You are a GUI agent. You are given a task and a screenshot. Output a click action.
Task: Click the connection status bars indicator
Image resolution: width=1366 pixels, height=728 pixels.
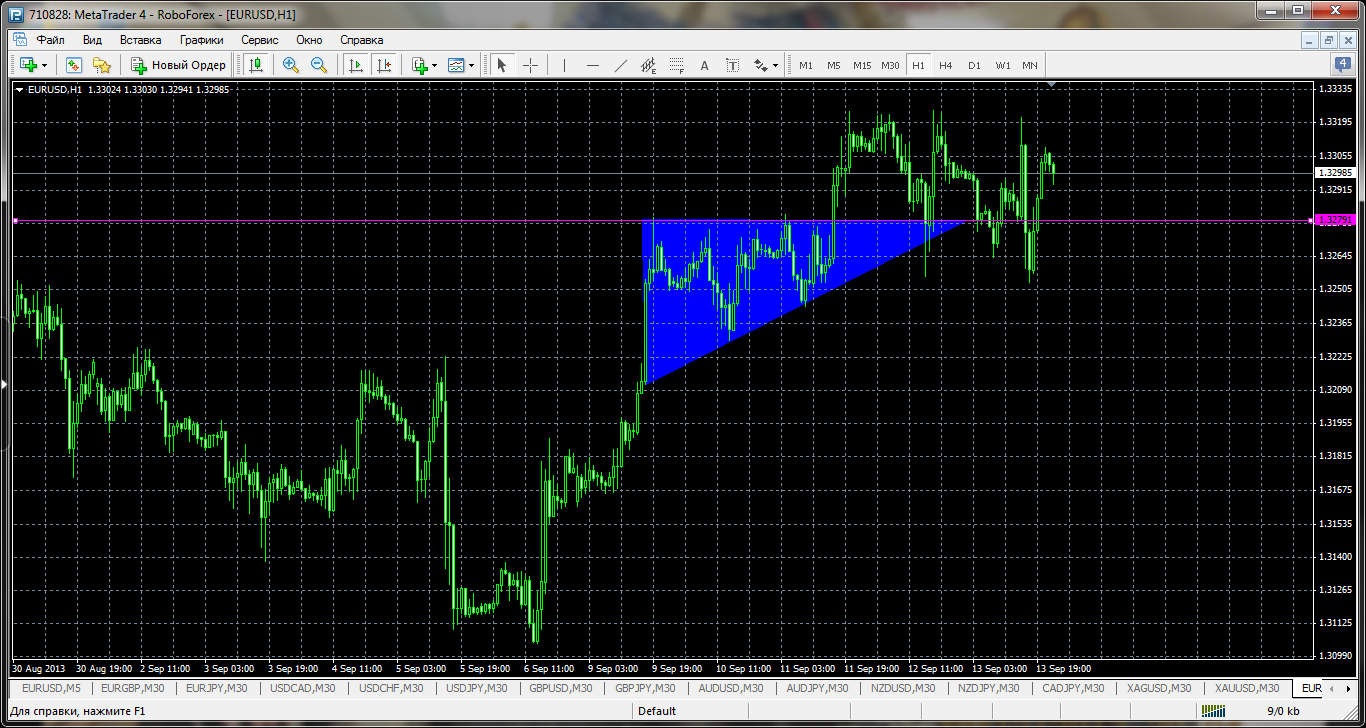[x=1213, y=711]
